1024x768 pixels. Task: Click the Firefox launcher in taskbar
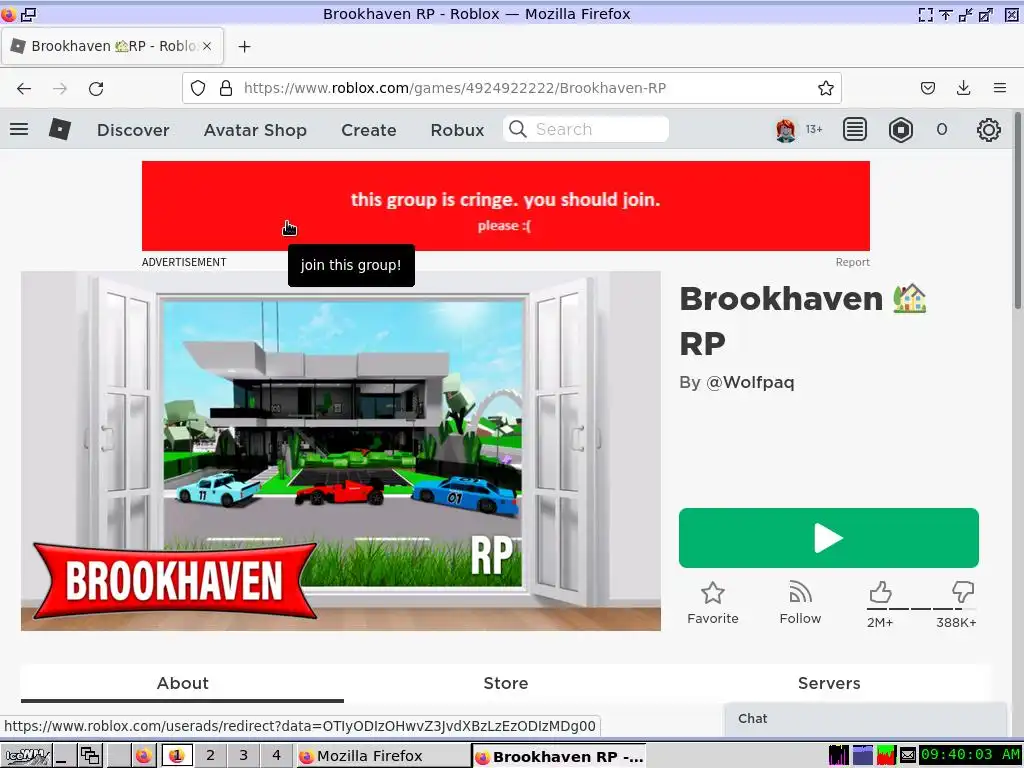(x=144, y=756)
